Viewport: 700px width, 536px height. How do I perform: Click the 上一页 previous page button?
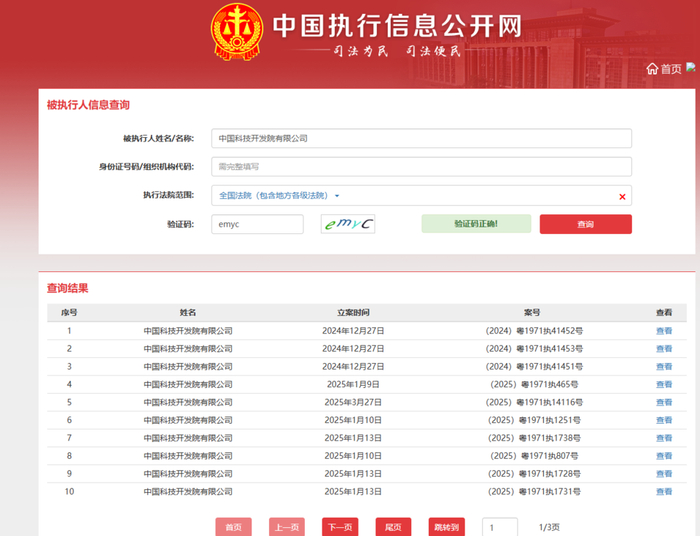286,527
